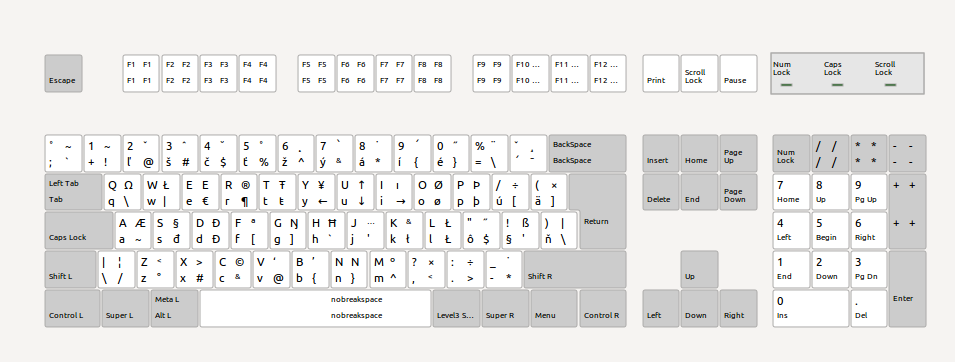Image resolution: width=955 pixels, height=362 pixels.
Task: Click the Q Ω key
Action: pyautogui.click(x=122, y=192)
